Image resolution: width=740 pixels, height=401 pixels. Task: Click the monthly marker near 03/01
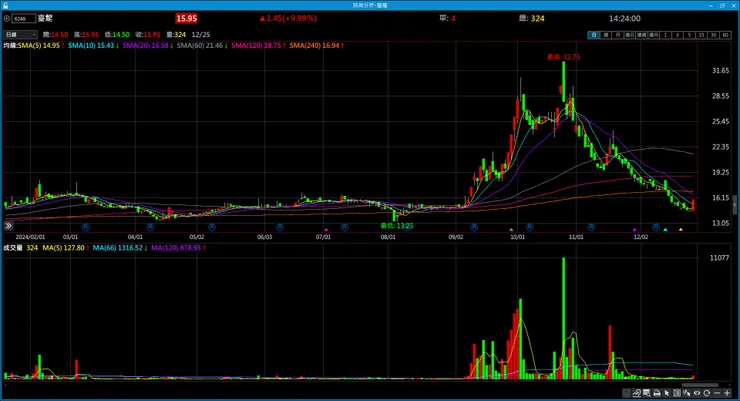point(85,227)
